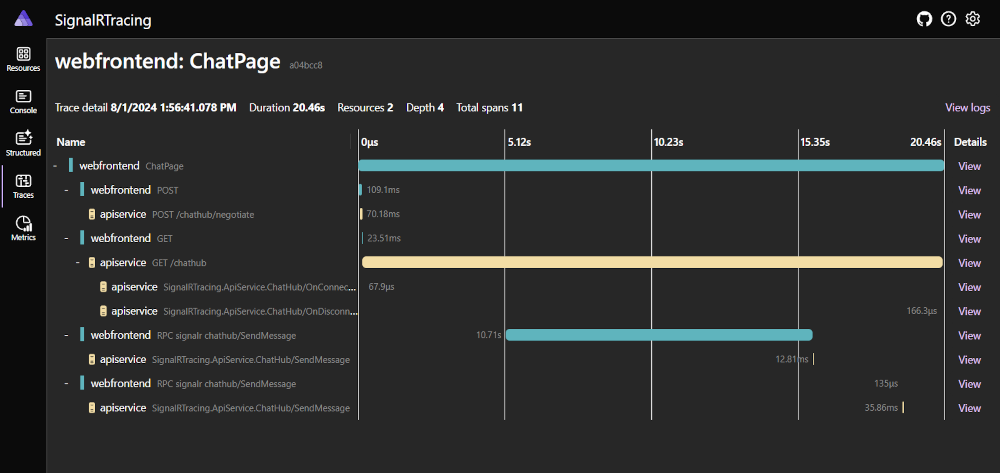This screenshot has height=473, width=1000.
Task: Open the GitHub repository icon
Action: (x=924, y=19)
